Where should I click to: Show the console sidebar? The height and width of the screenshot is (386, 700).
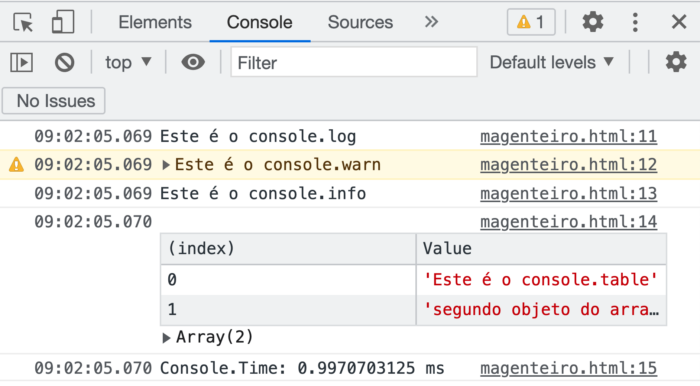pyautogui.click(x=21, y=62)
